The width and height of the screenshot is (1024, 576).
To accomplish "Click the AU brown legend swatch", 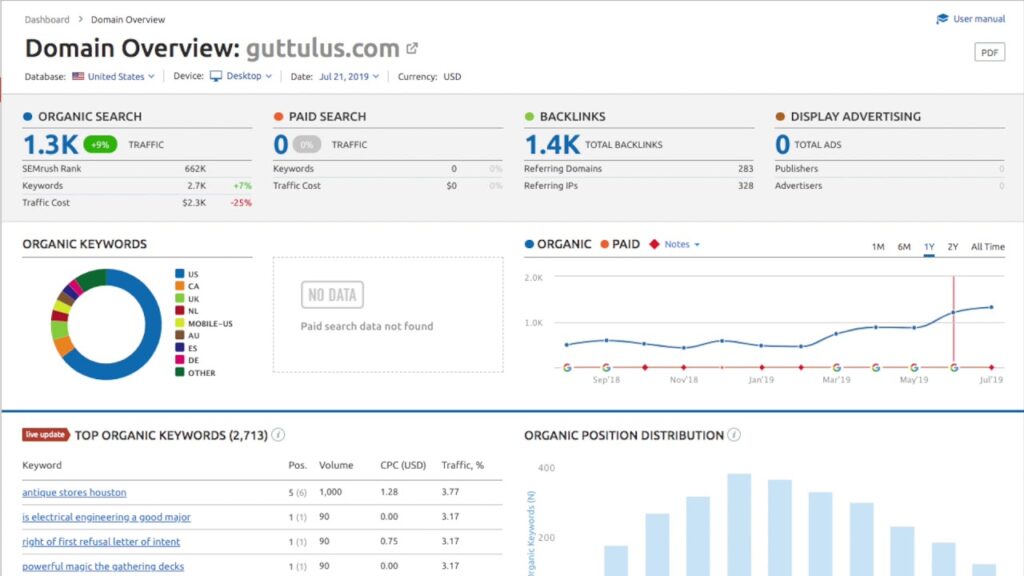I will 180,335.
